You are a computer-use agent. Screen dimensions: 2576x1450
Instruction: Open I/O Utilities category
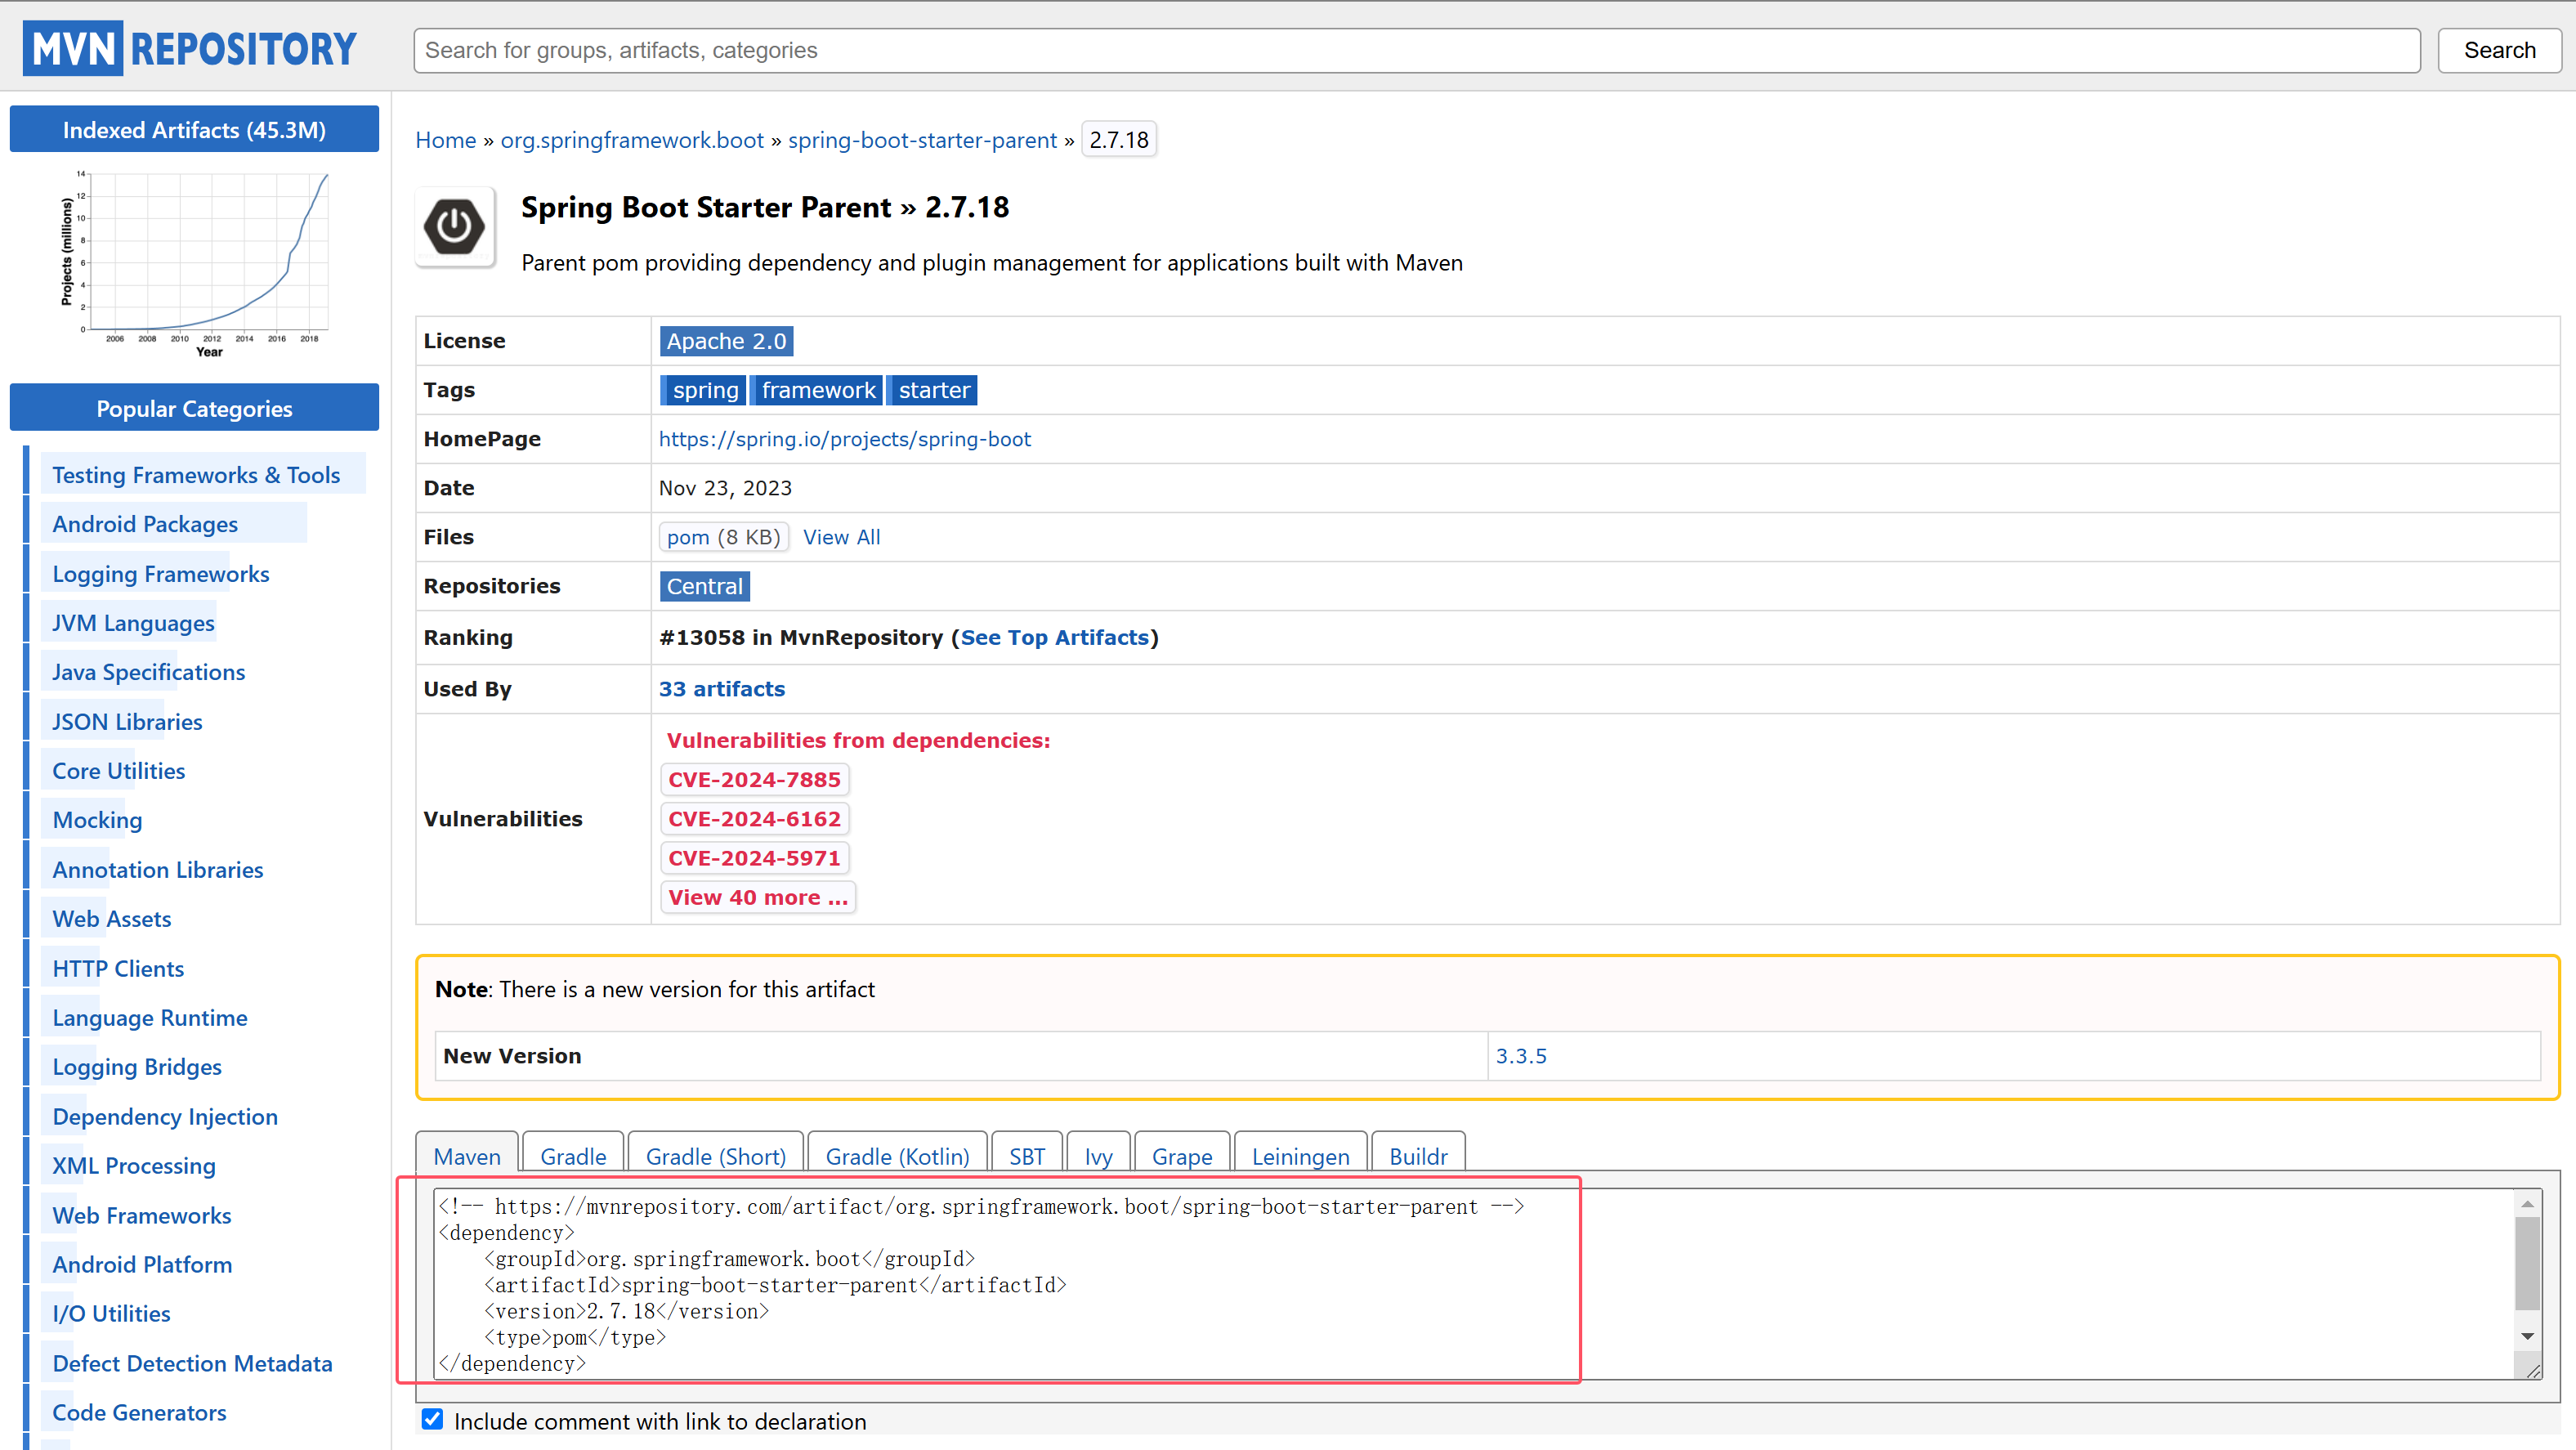(111, 1314)
